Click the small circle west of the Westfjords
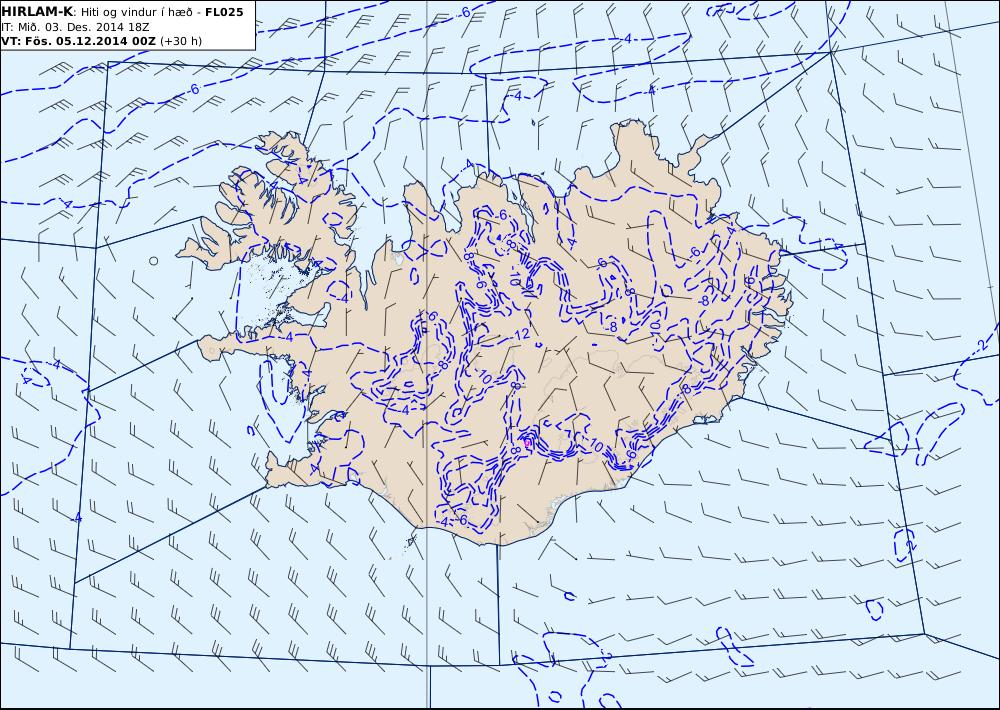 click(153, 261)
